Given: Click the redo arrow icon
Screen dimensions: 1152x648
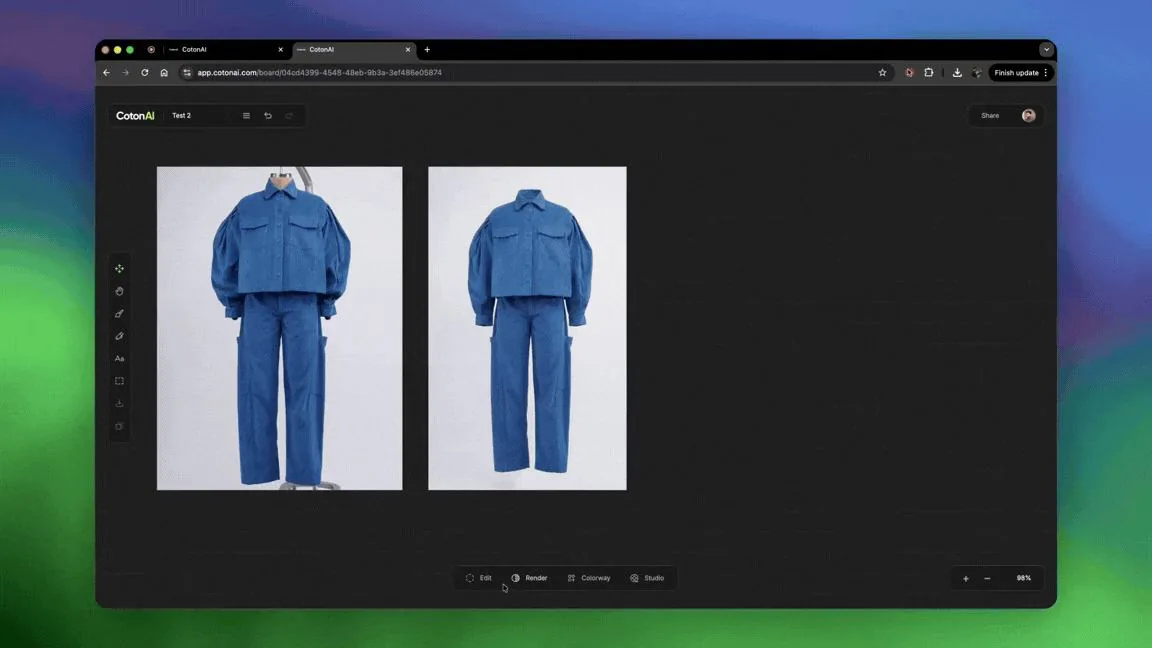Looking at the screenshot, I should click(x=289, y=115).
